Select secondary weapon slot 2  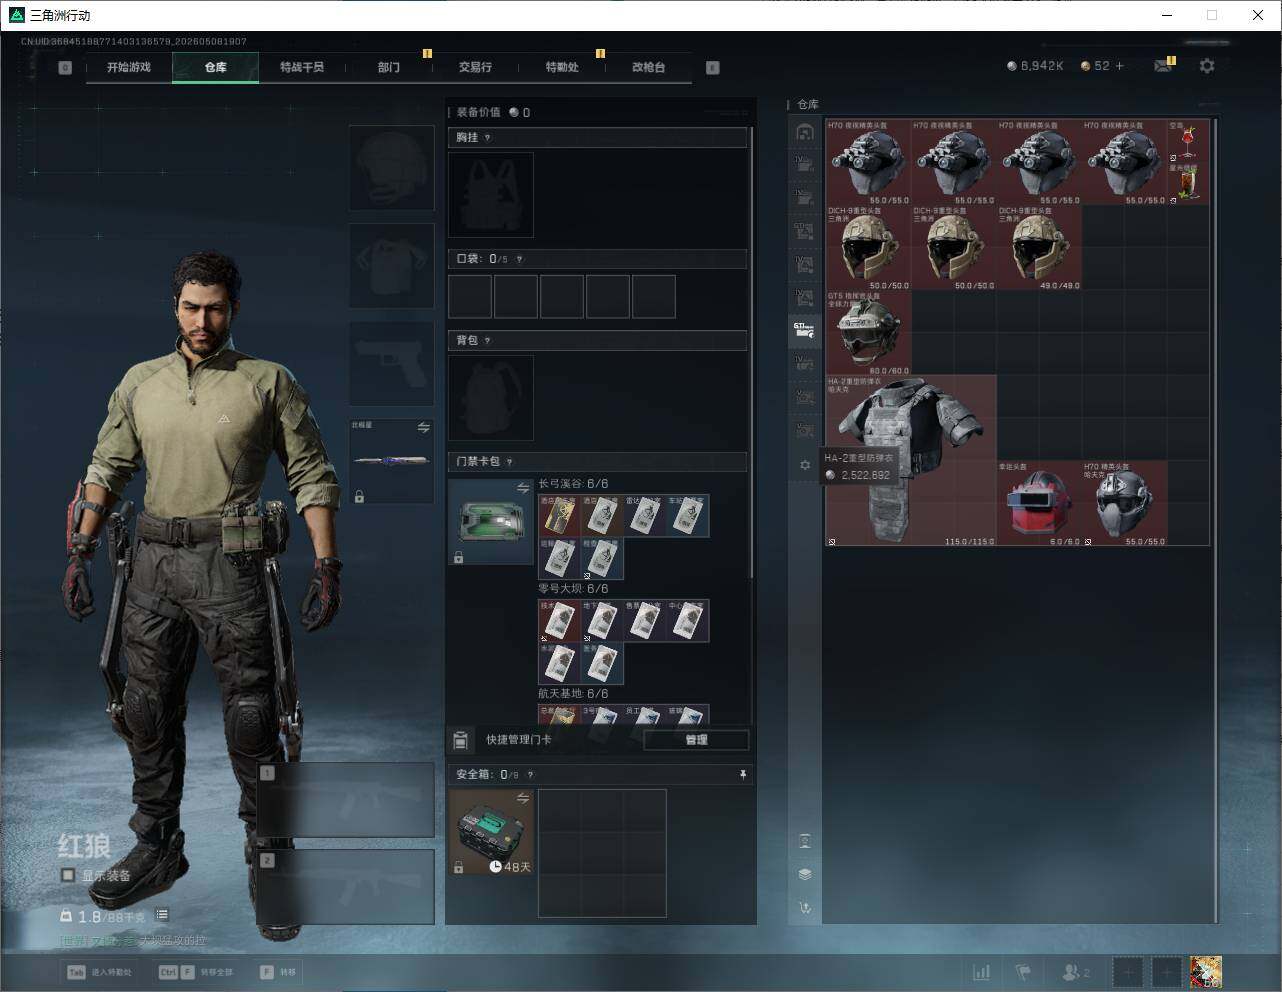[x=346, y=887]
